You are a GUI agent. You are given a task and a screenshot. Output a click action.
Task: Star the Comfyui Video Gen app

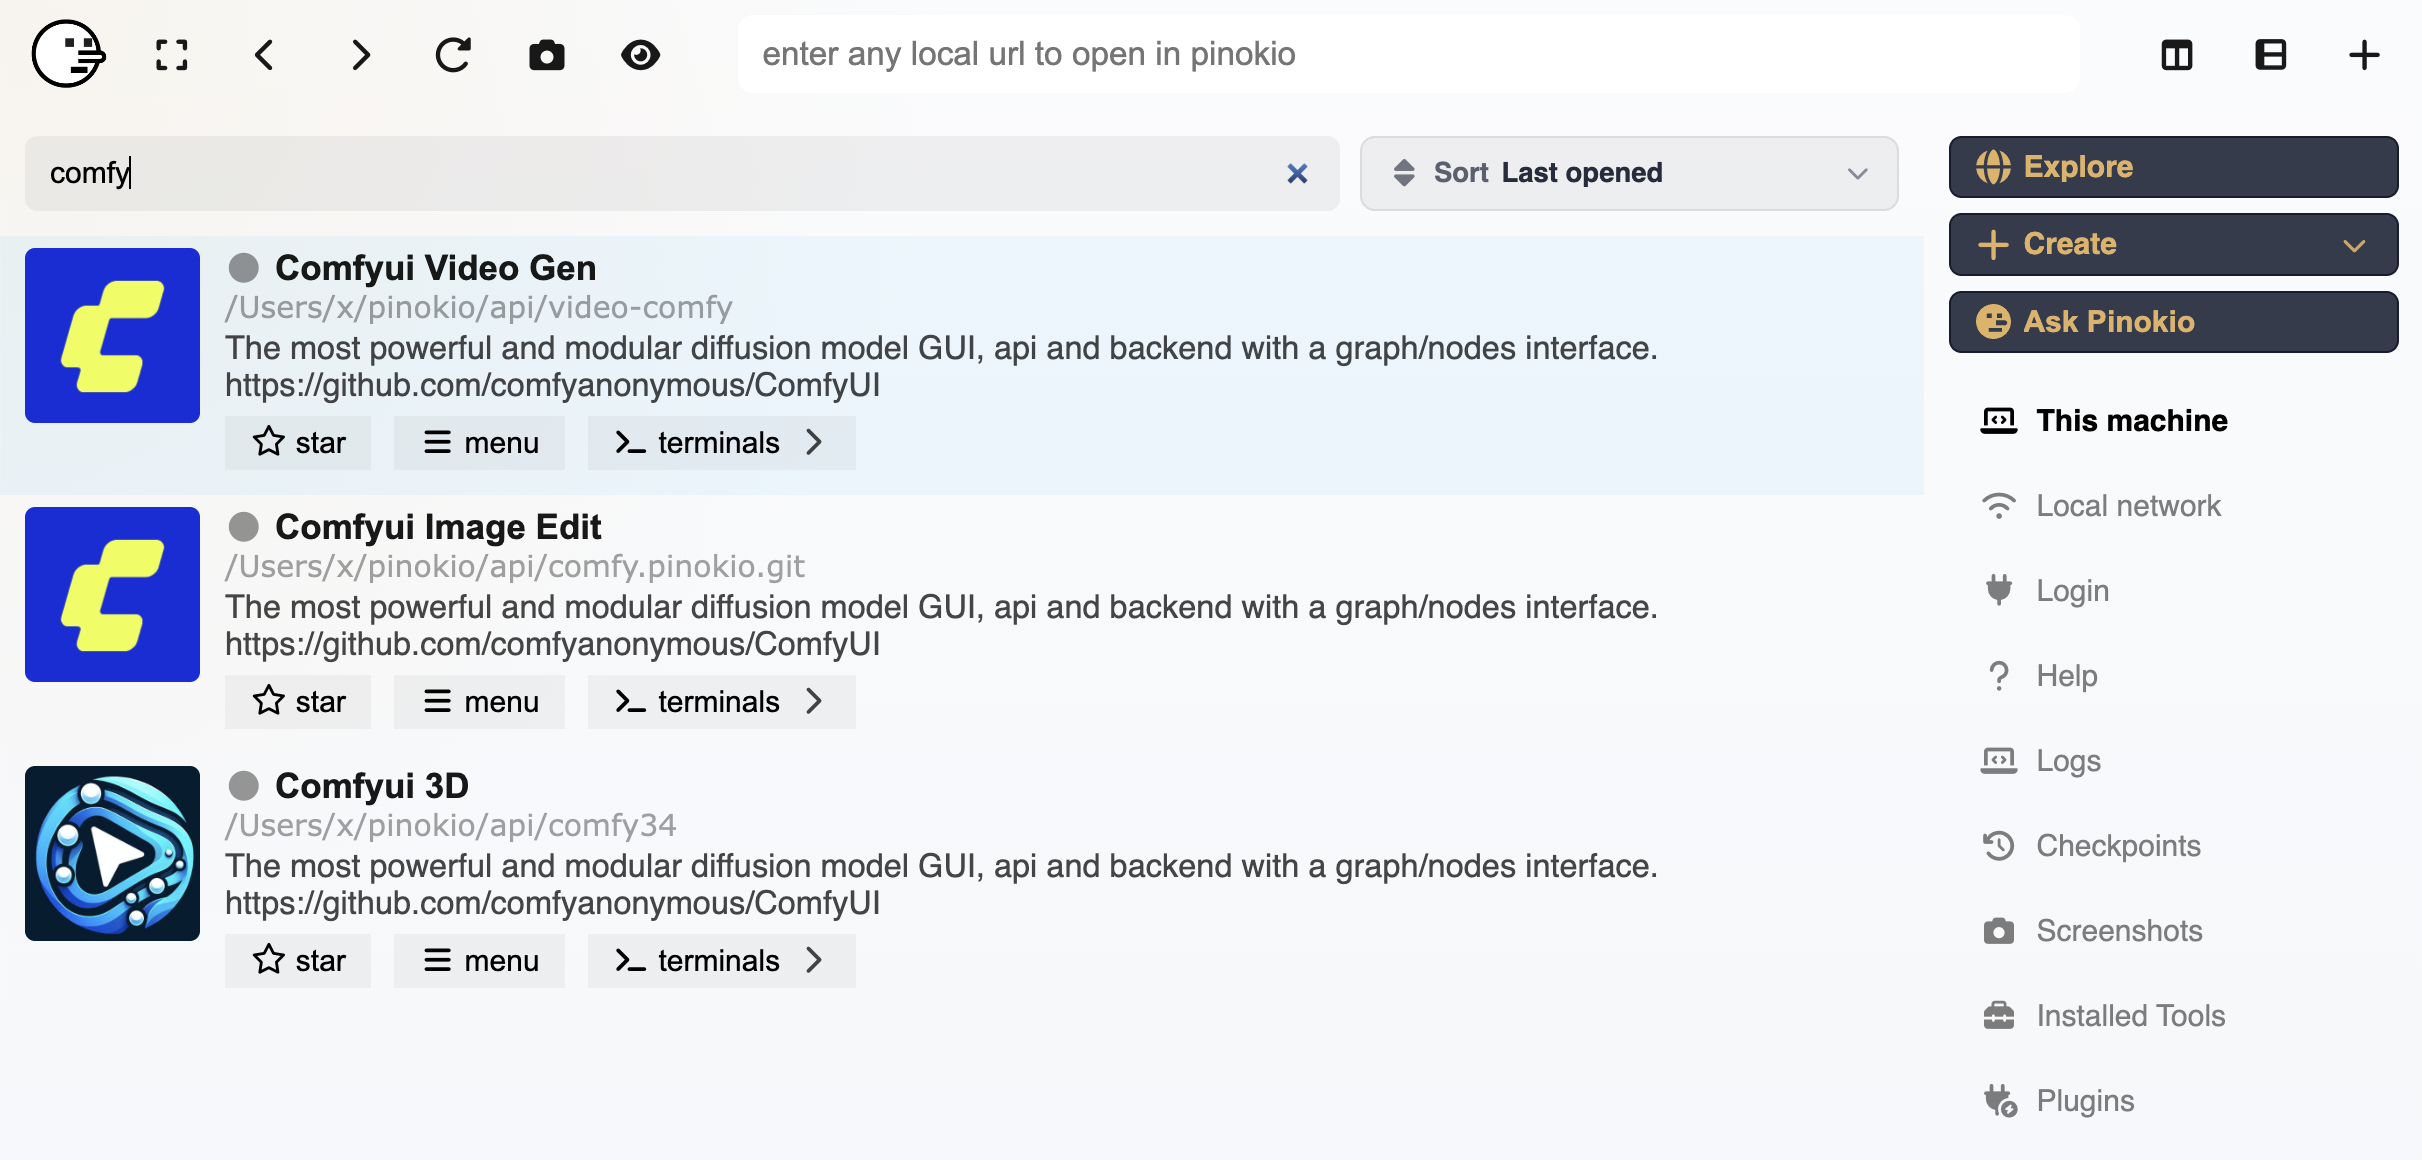click(298, 443)
